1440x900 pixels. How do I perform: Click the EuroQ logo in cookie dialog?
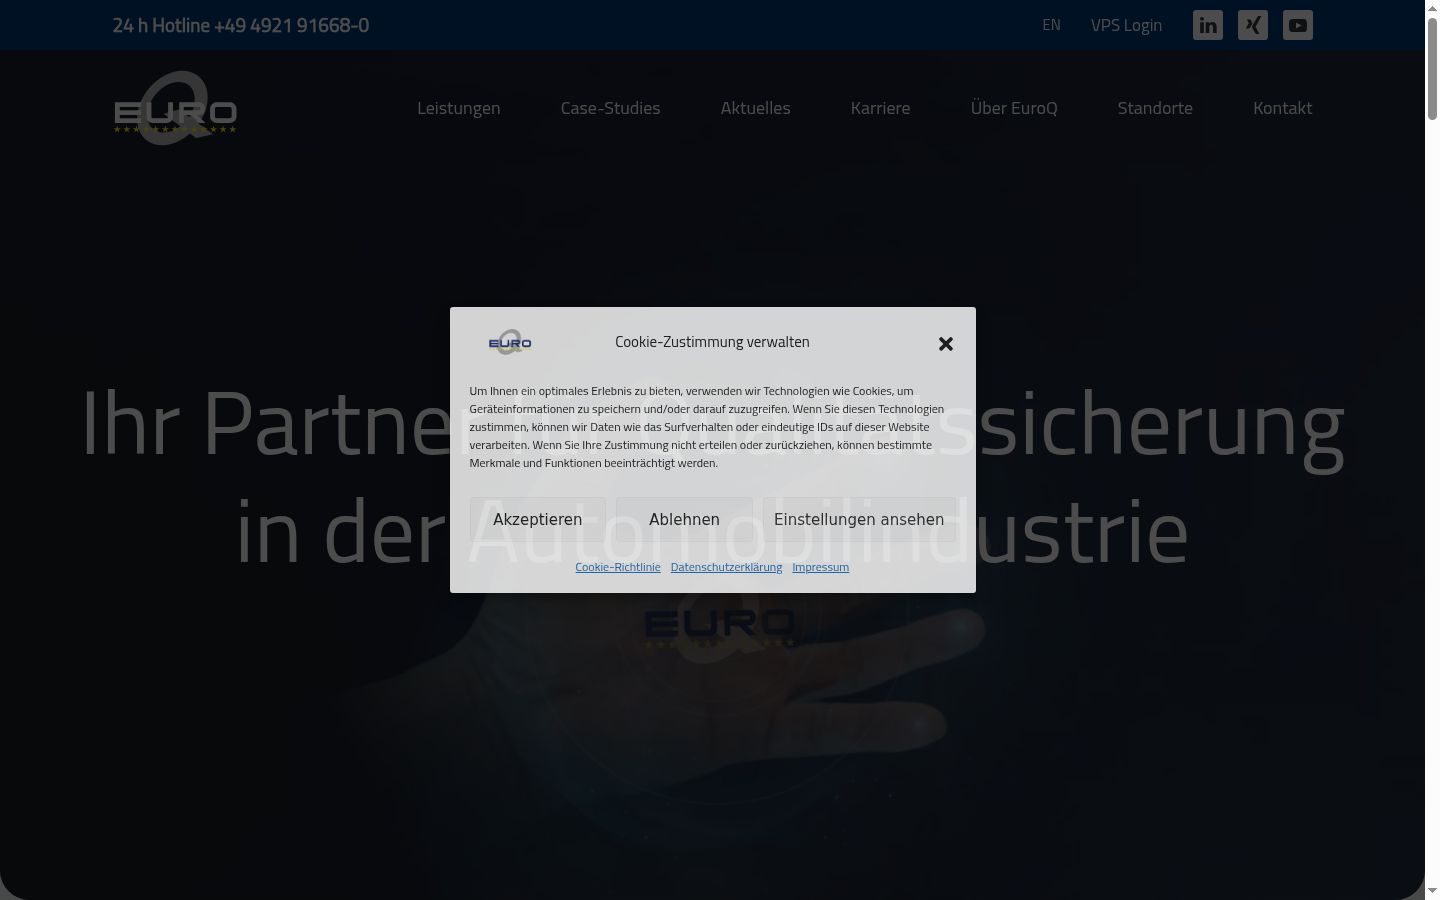click(x=510, y=342)
